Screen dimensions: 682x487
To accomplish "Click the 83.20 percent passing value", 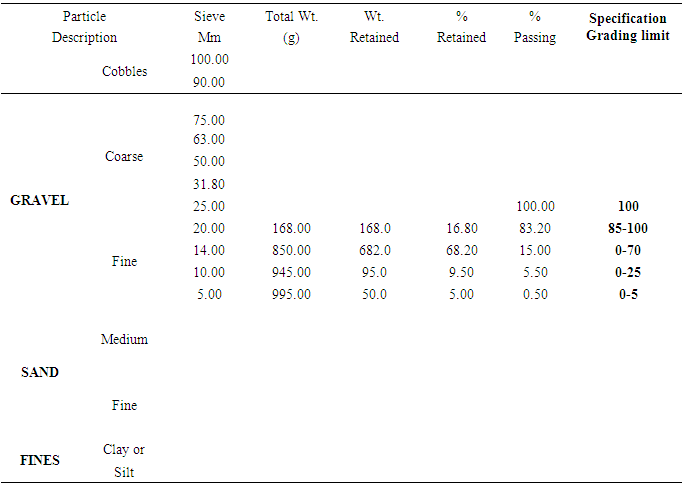I will 535,229.
